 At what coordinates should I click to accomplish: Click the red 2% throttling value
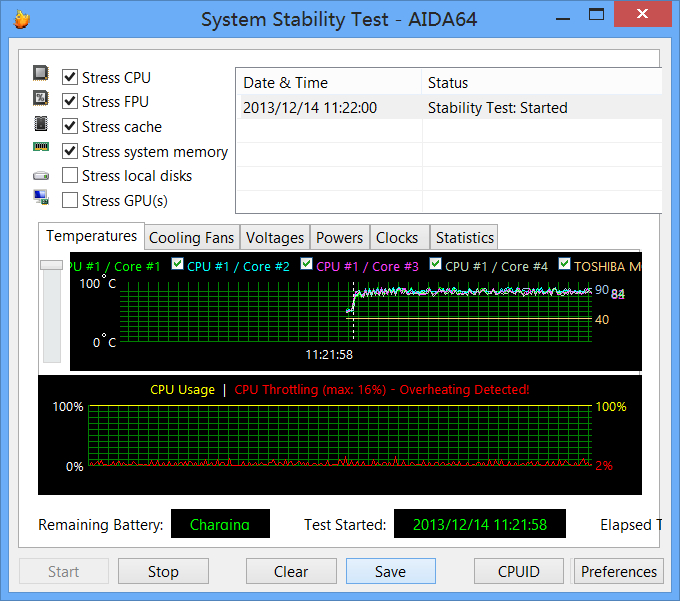pyautogui.click(x=604, y=466)
